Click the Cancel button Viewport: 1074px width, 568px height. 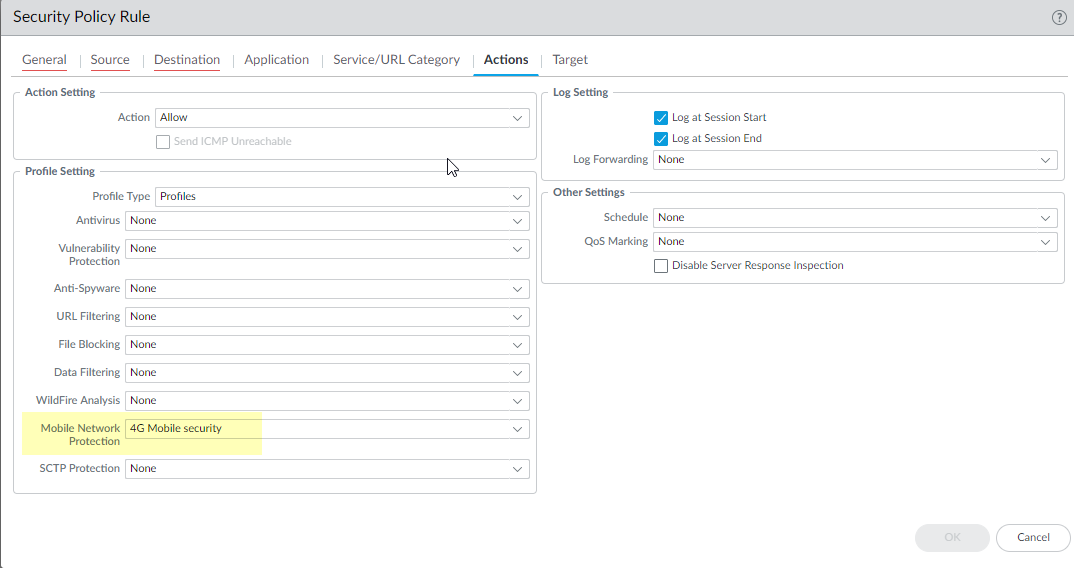(1033, 538)
